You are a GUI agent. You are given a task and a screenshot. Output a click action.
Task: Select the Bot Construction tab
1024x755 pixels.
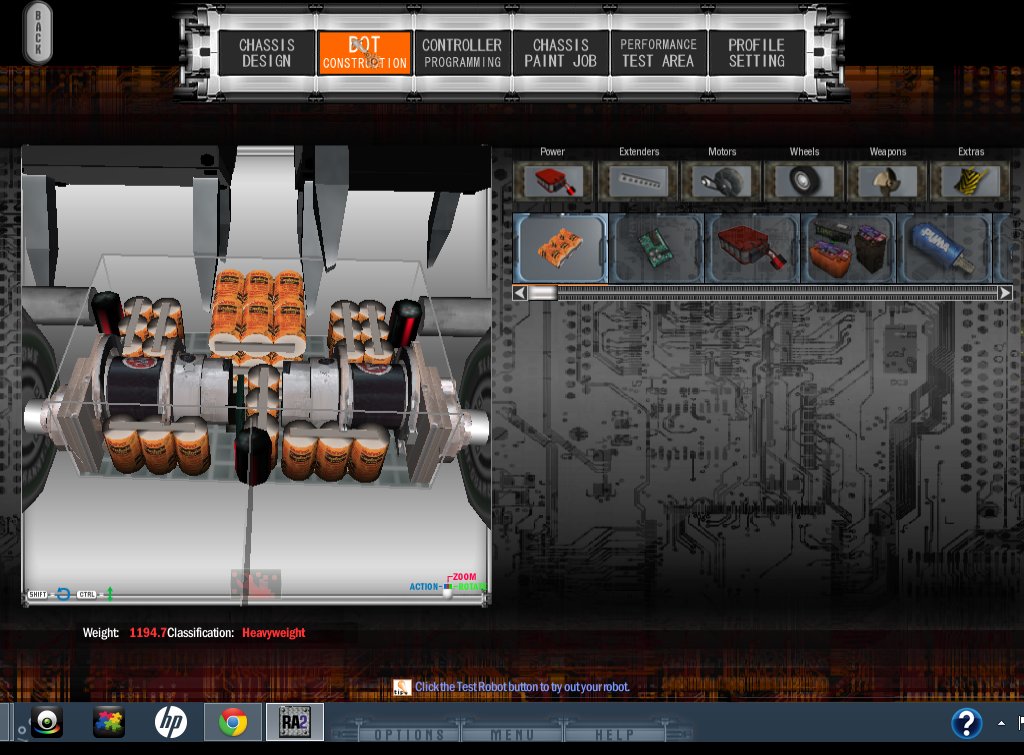[364, 53]
